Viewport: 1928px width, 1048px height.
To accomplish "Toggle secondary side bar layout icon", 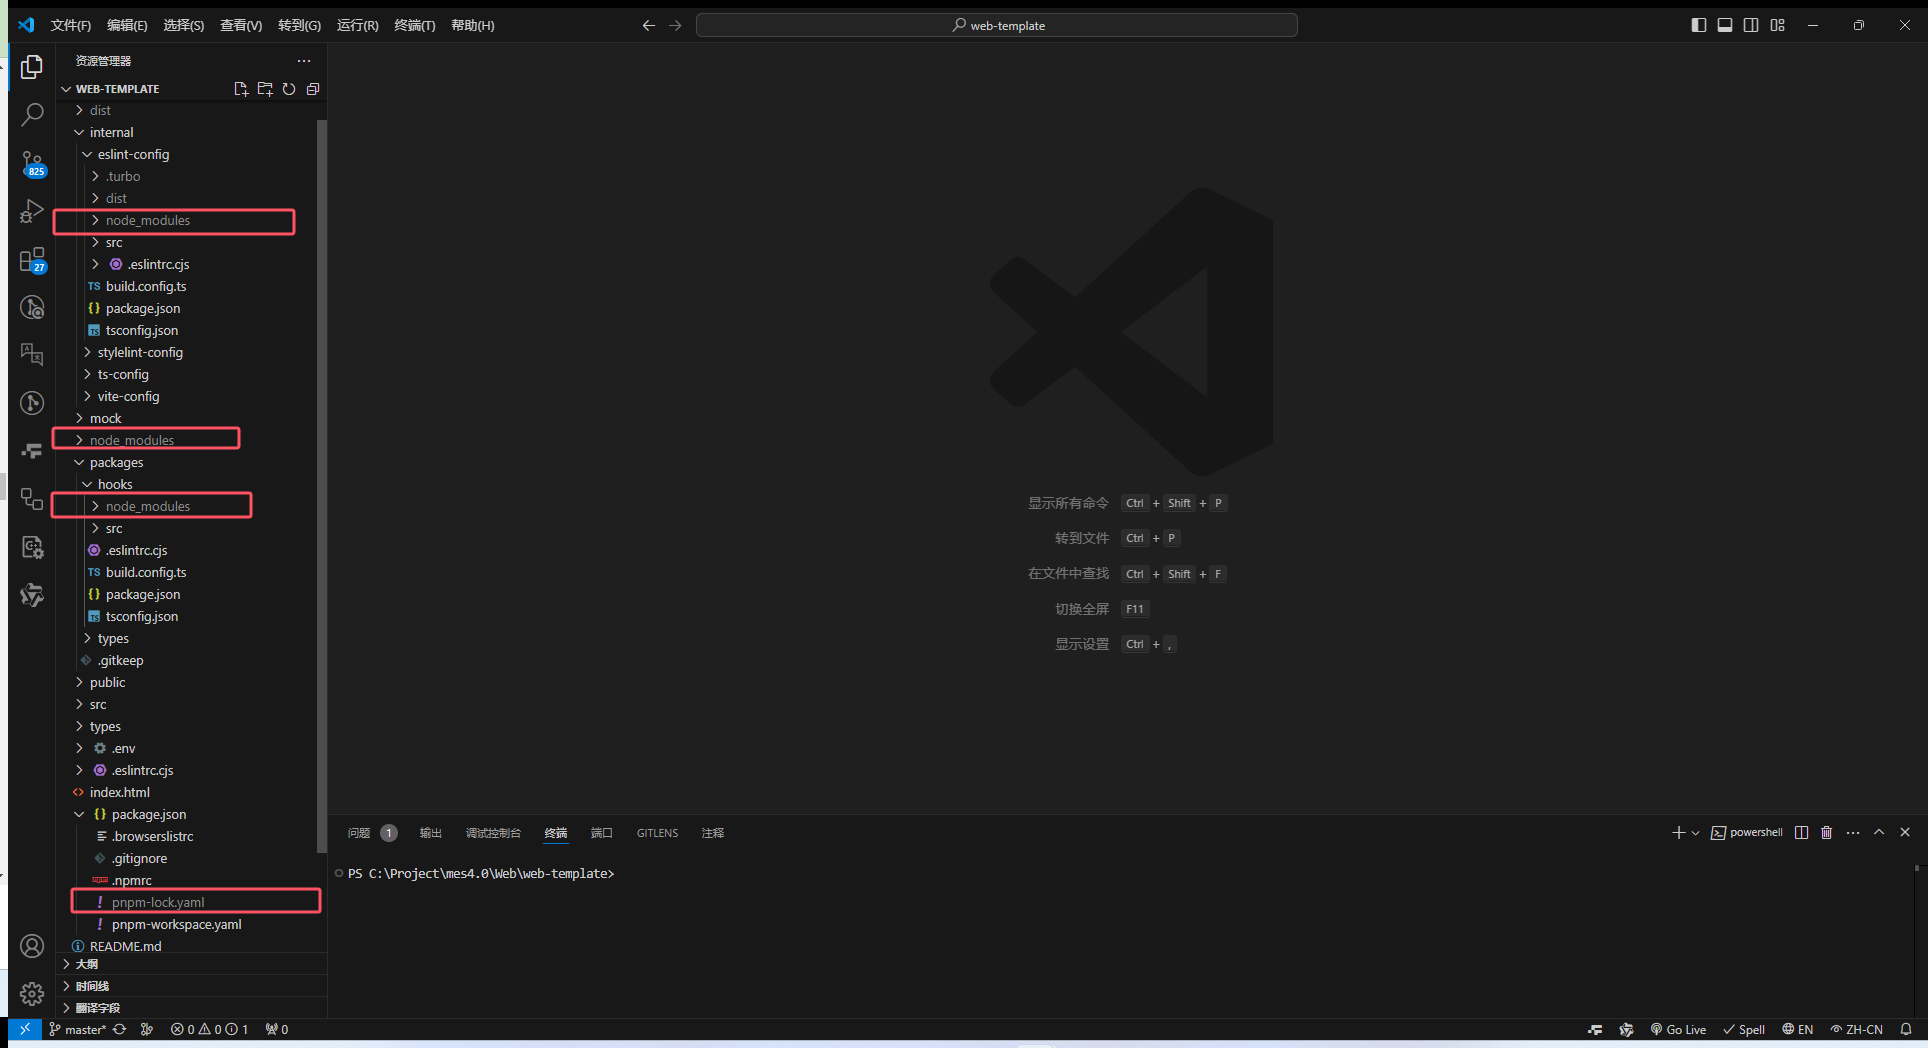I will tap(1751, 25).
